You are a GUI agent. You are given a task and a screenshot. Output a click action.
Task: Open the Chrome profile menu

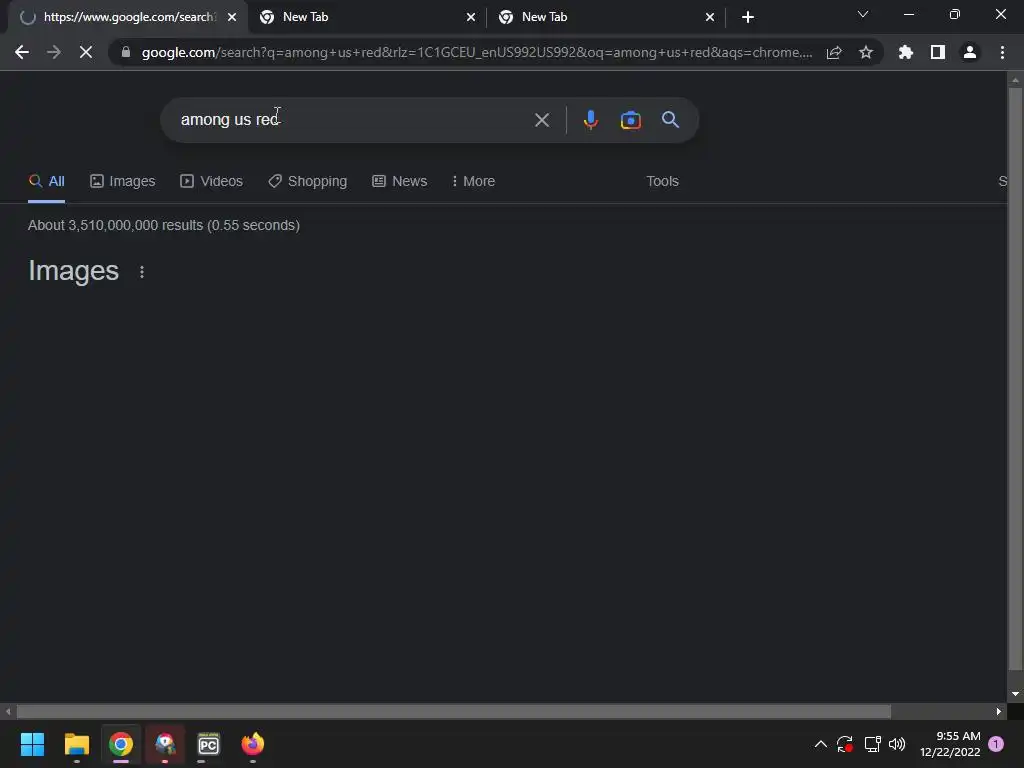tap(970, 52)
